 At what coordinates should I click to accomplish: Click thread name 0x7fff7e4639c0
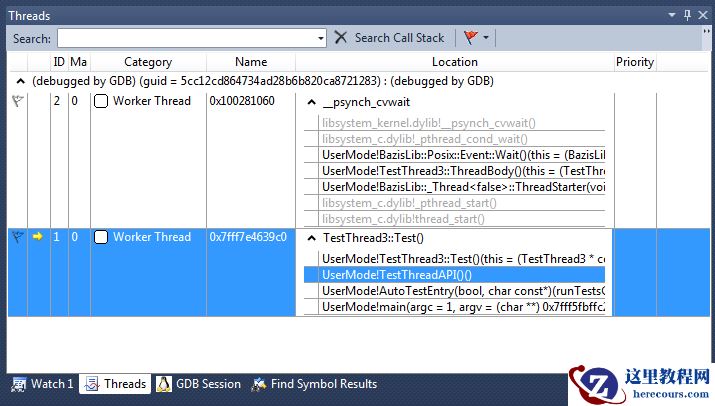click(x=248, y=237)
